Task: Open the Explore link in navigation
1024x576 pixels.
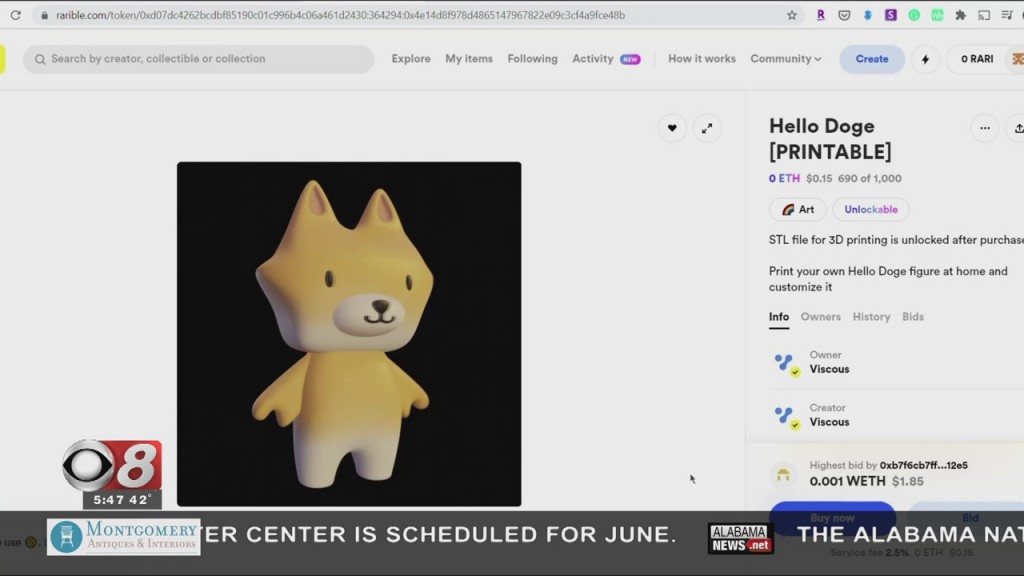Action: coord(411,59)
